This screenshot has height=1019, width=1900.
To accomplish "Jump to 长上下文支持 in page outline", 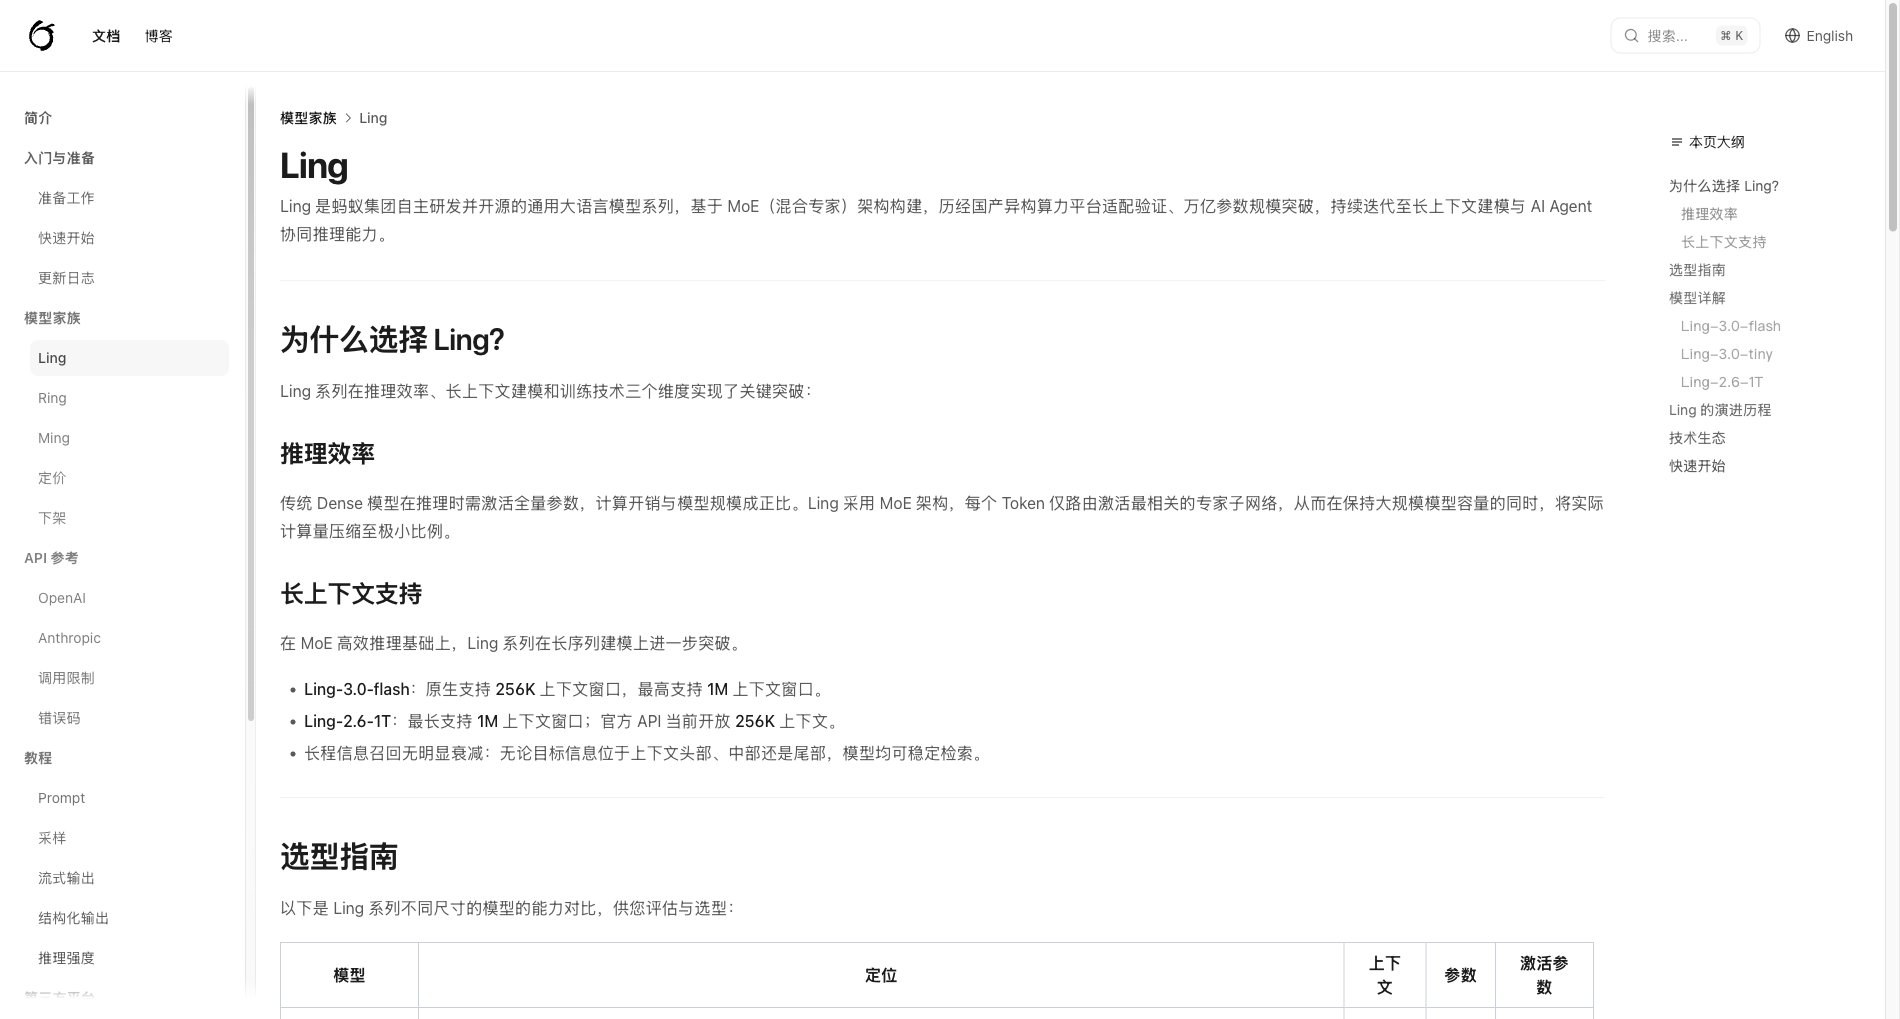I will coord(1723,242).
